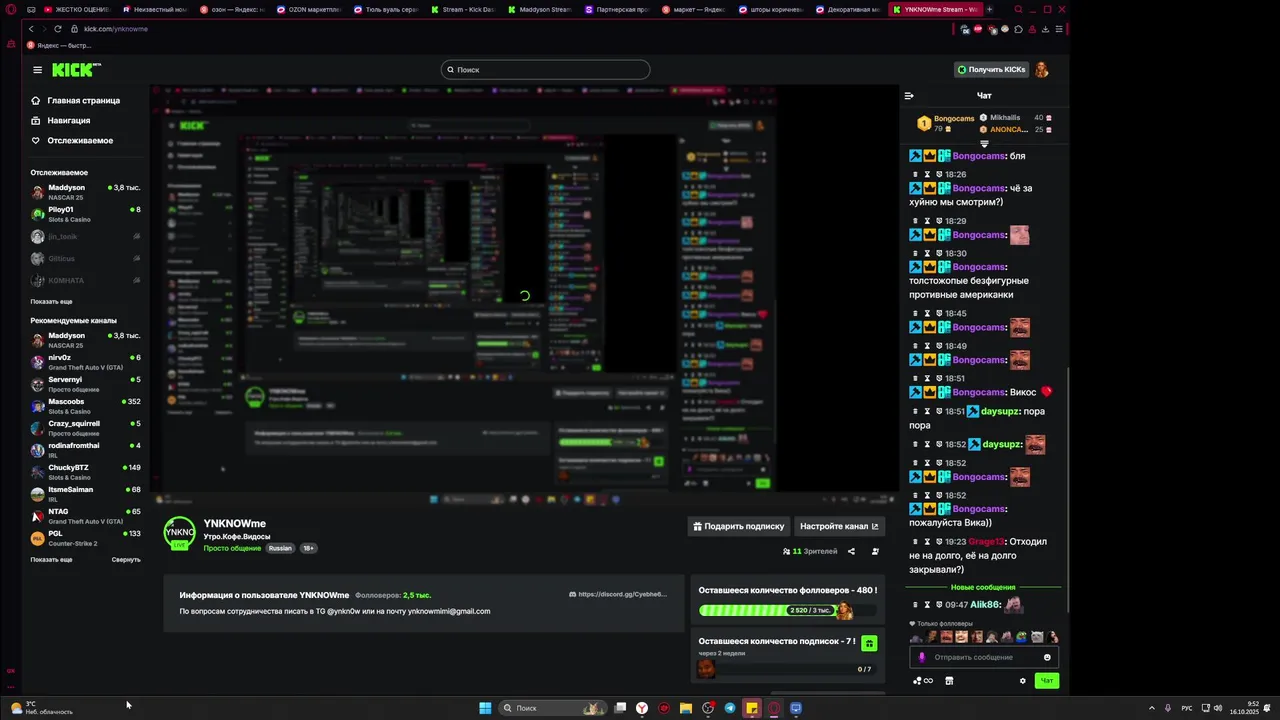Open the ItsmeSalman channel in recommended
Image resolution: width=1280 pixels, height=720 pixels.
[x=86, y=494]
